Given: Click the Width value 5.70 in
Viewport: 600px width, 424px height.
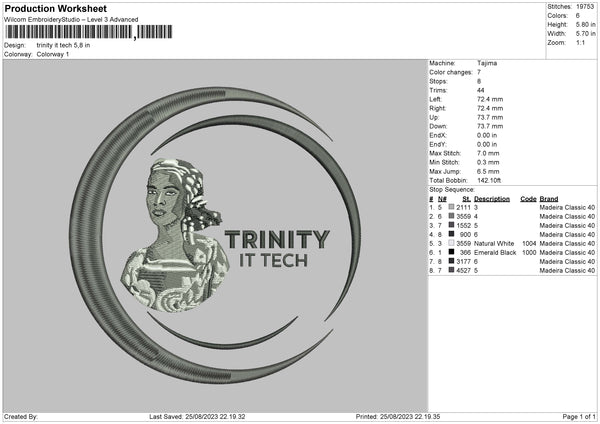Looking at the screenshot, I should pos(586,34).
